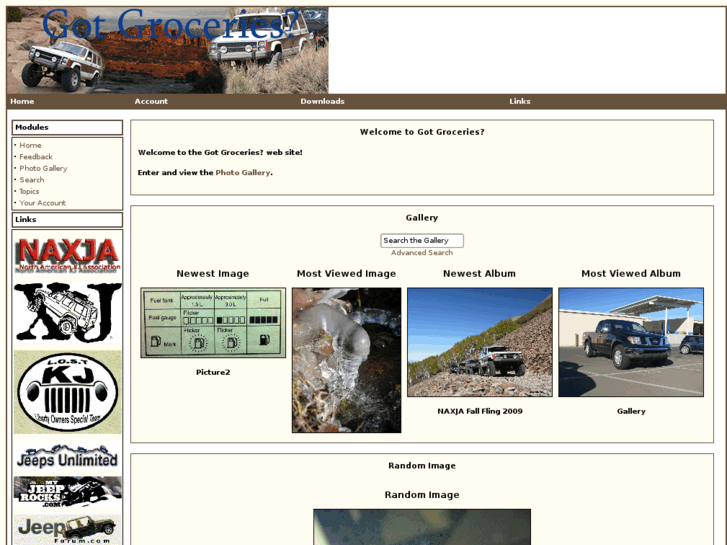The image size is (727, 545).
Task: Click the Got Groceries? header banner
Action: tap(167, 50)
